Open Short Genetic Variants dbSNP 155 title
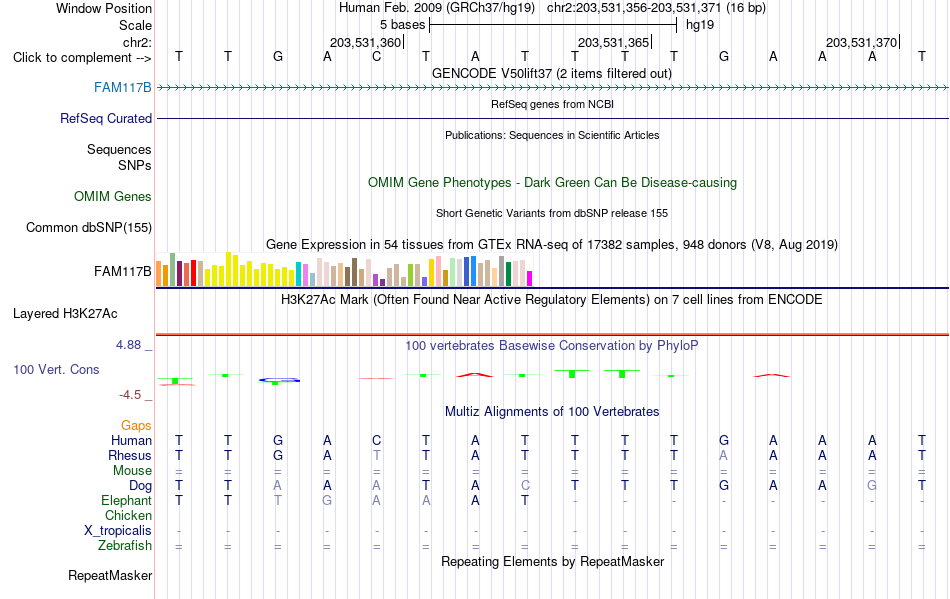Viewport: 950px width, 599px height. [552, 213]
